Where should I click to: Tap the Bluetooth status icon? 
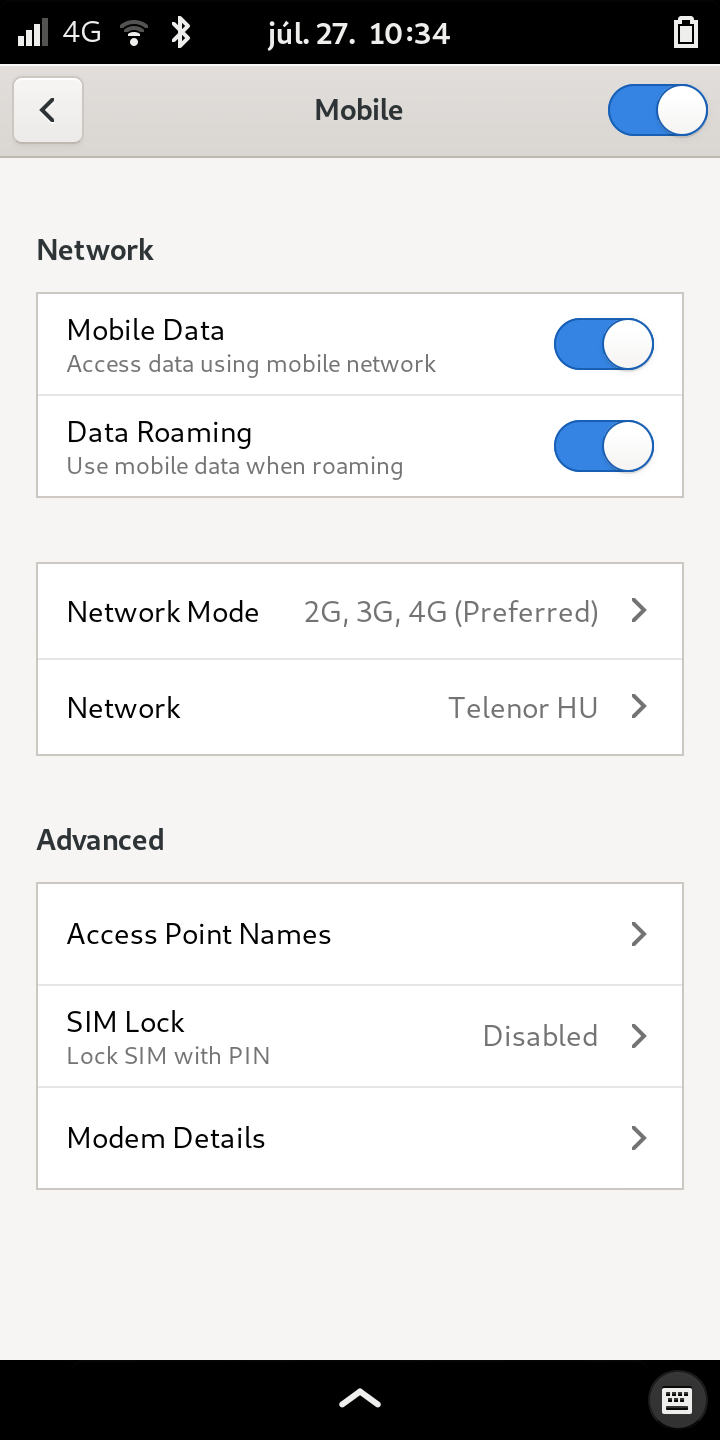pyautogui.click(x=180, y=33)
